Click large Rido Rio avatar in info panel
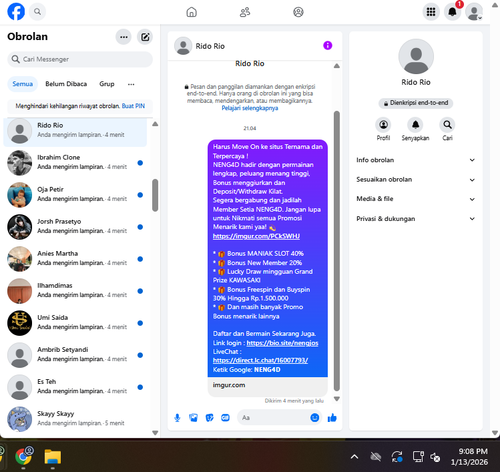 [416, 57]
